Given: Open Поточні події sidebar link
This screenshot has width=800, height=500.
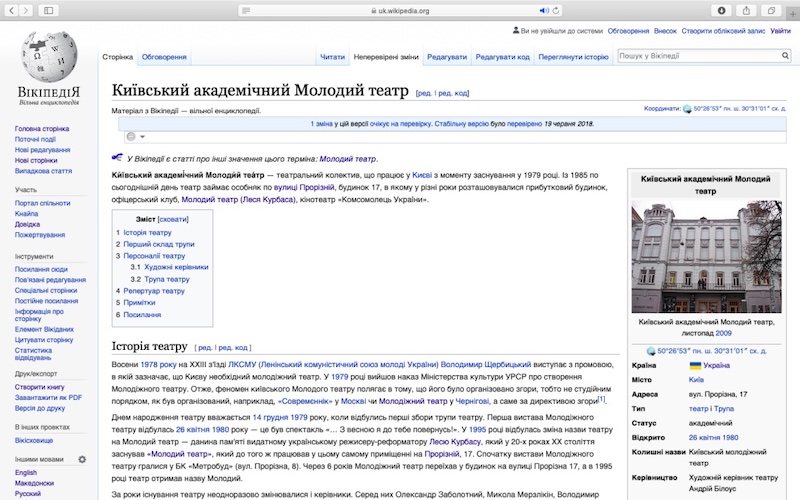Looking at the screenshot, I should coord(35,139).
